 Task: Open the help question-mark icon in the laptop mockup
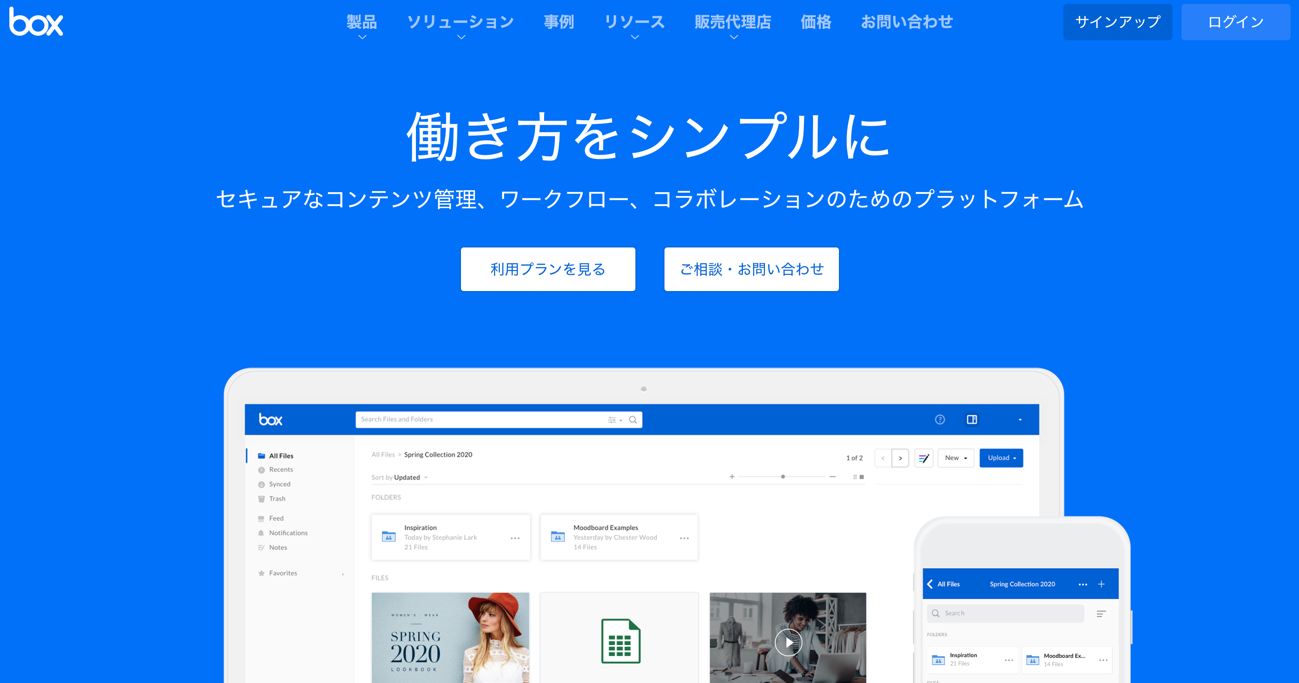940,420
